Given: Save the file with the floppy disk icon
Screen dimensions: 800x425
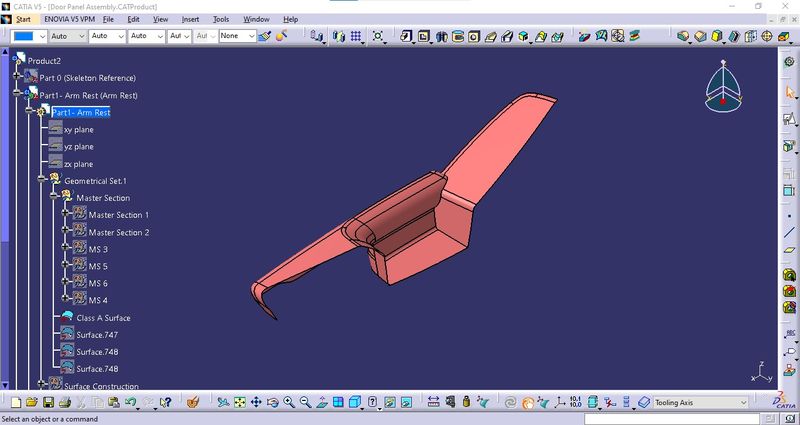Looking at the screenshot, I should pos(48,403).
